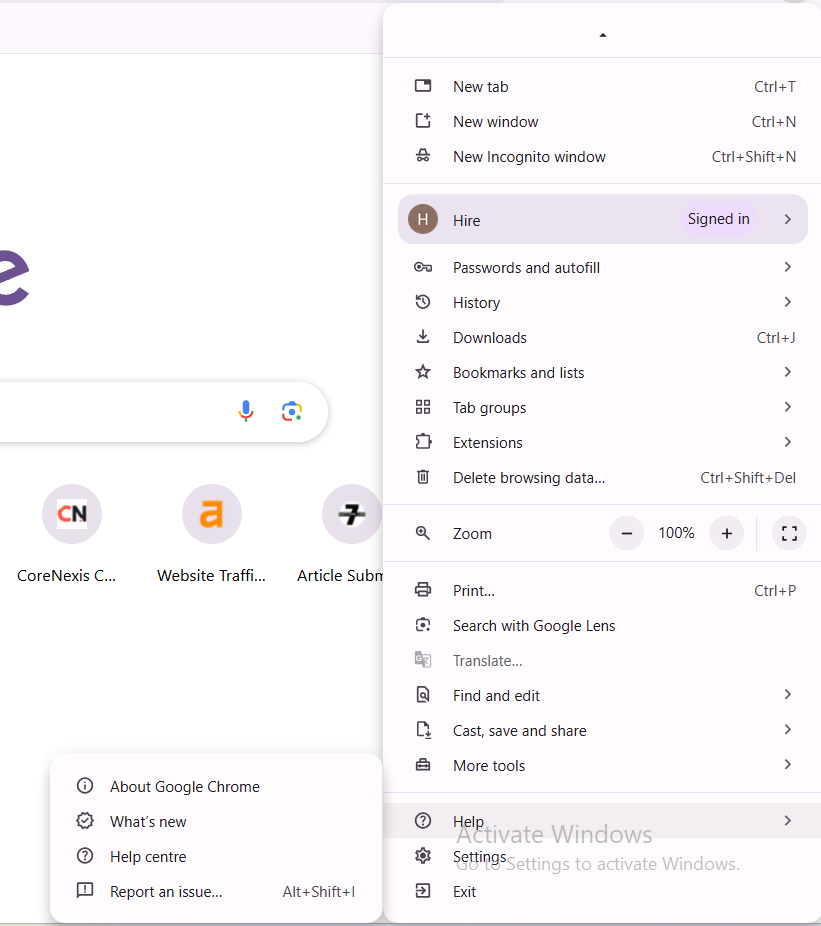
Task: Click the What's new badge icon
Action: [85, 820]
